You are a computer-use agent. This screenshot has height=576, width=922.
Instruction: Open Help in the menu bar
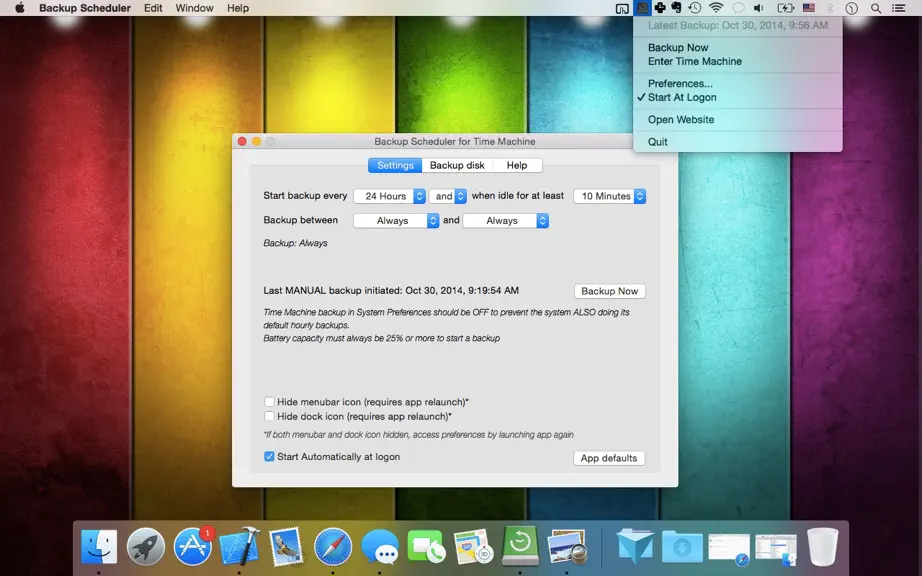(238, 8)
